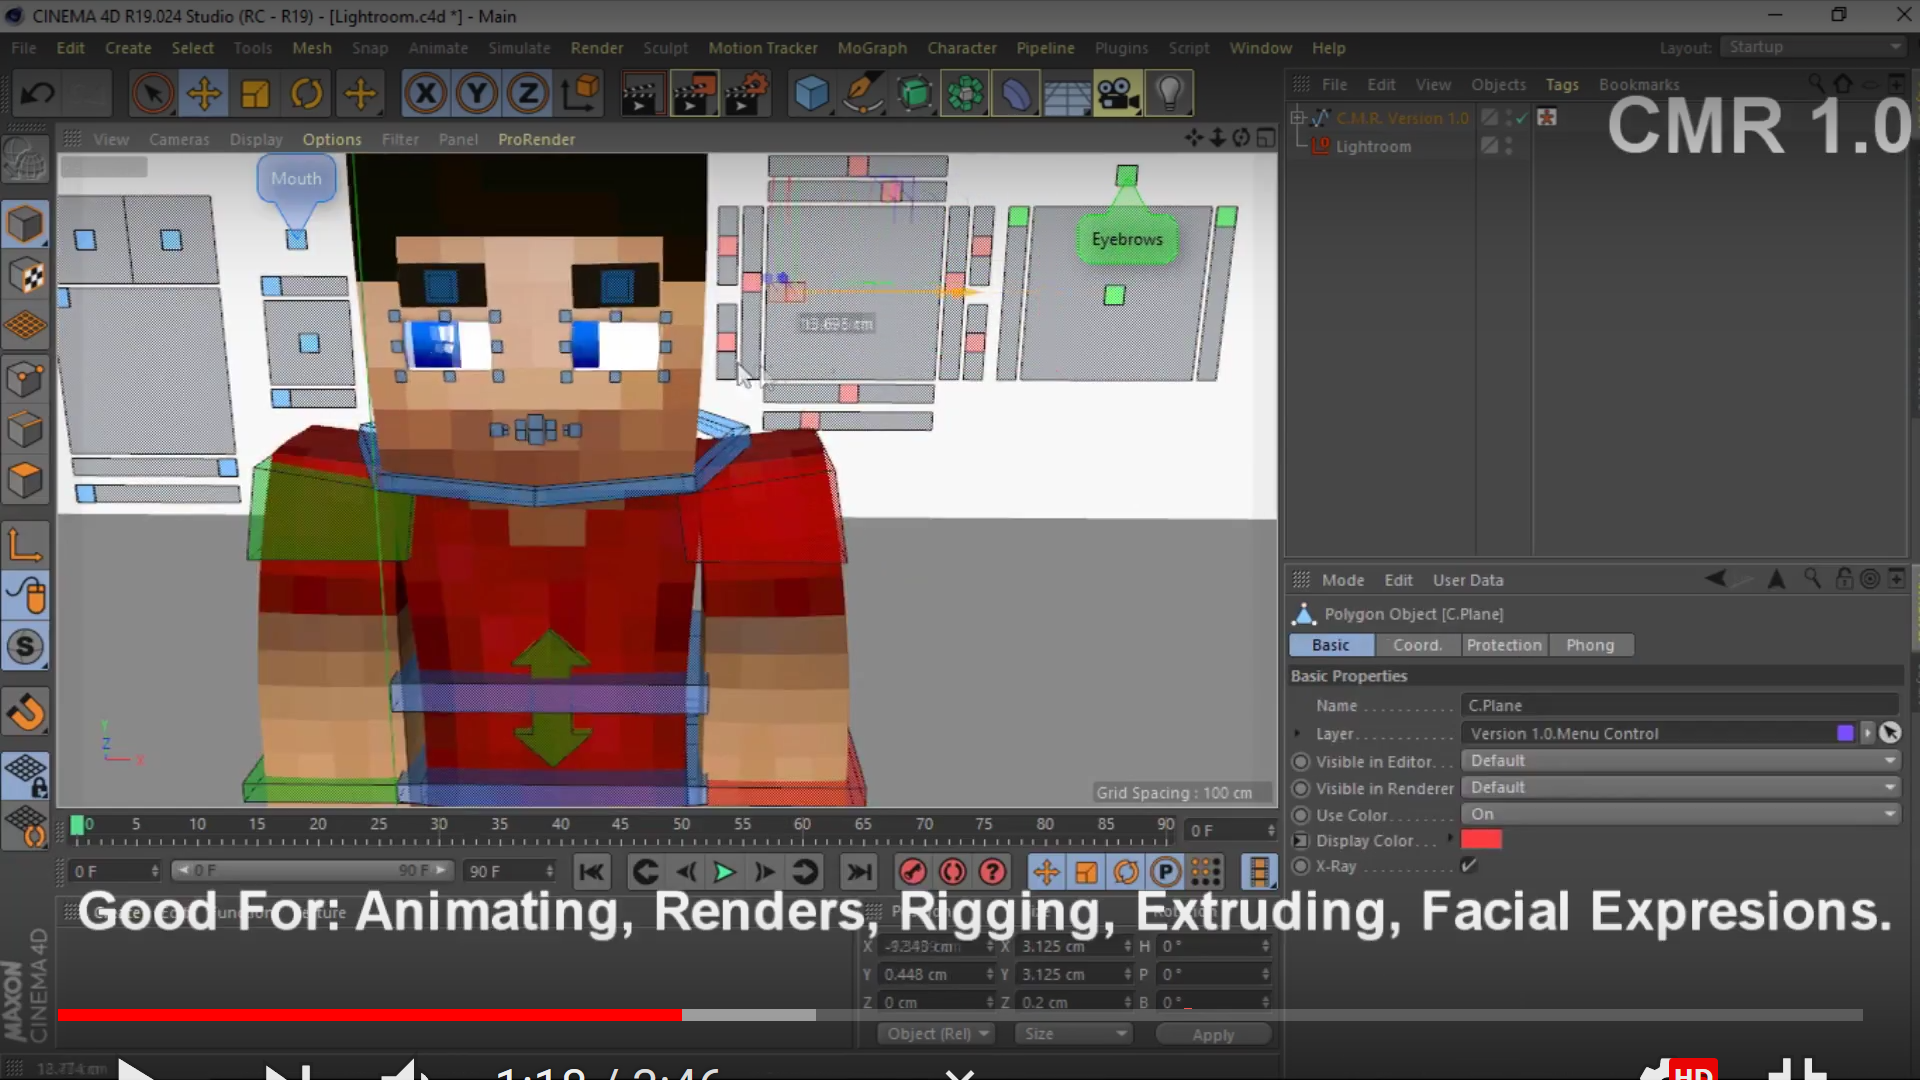Open Object (Rel) coordinate dropdown
The width and height of the screenshot is (1920, 1080).
(x=937, y=1034)
